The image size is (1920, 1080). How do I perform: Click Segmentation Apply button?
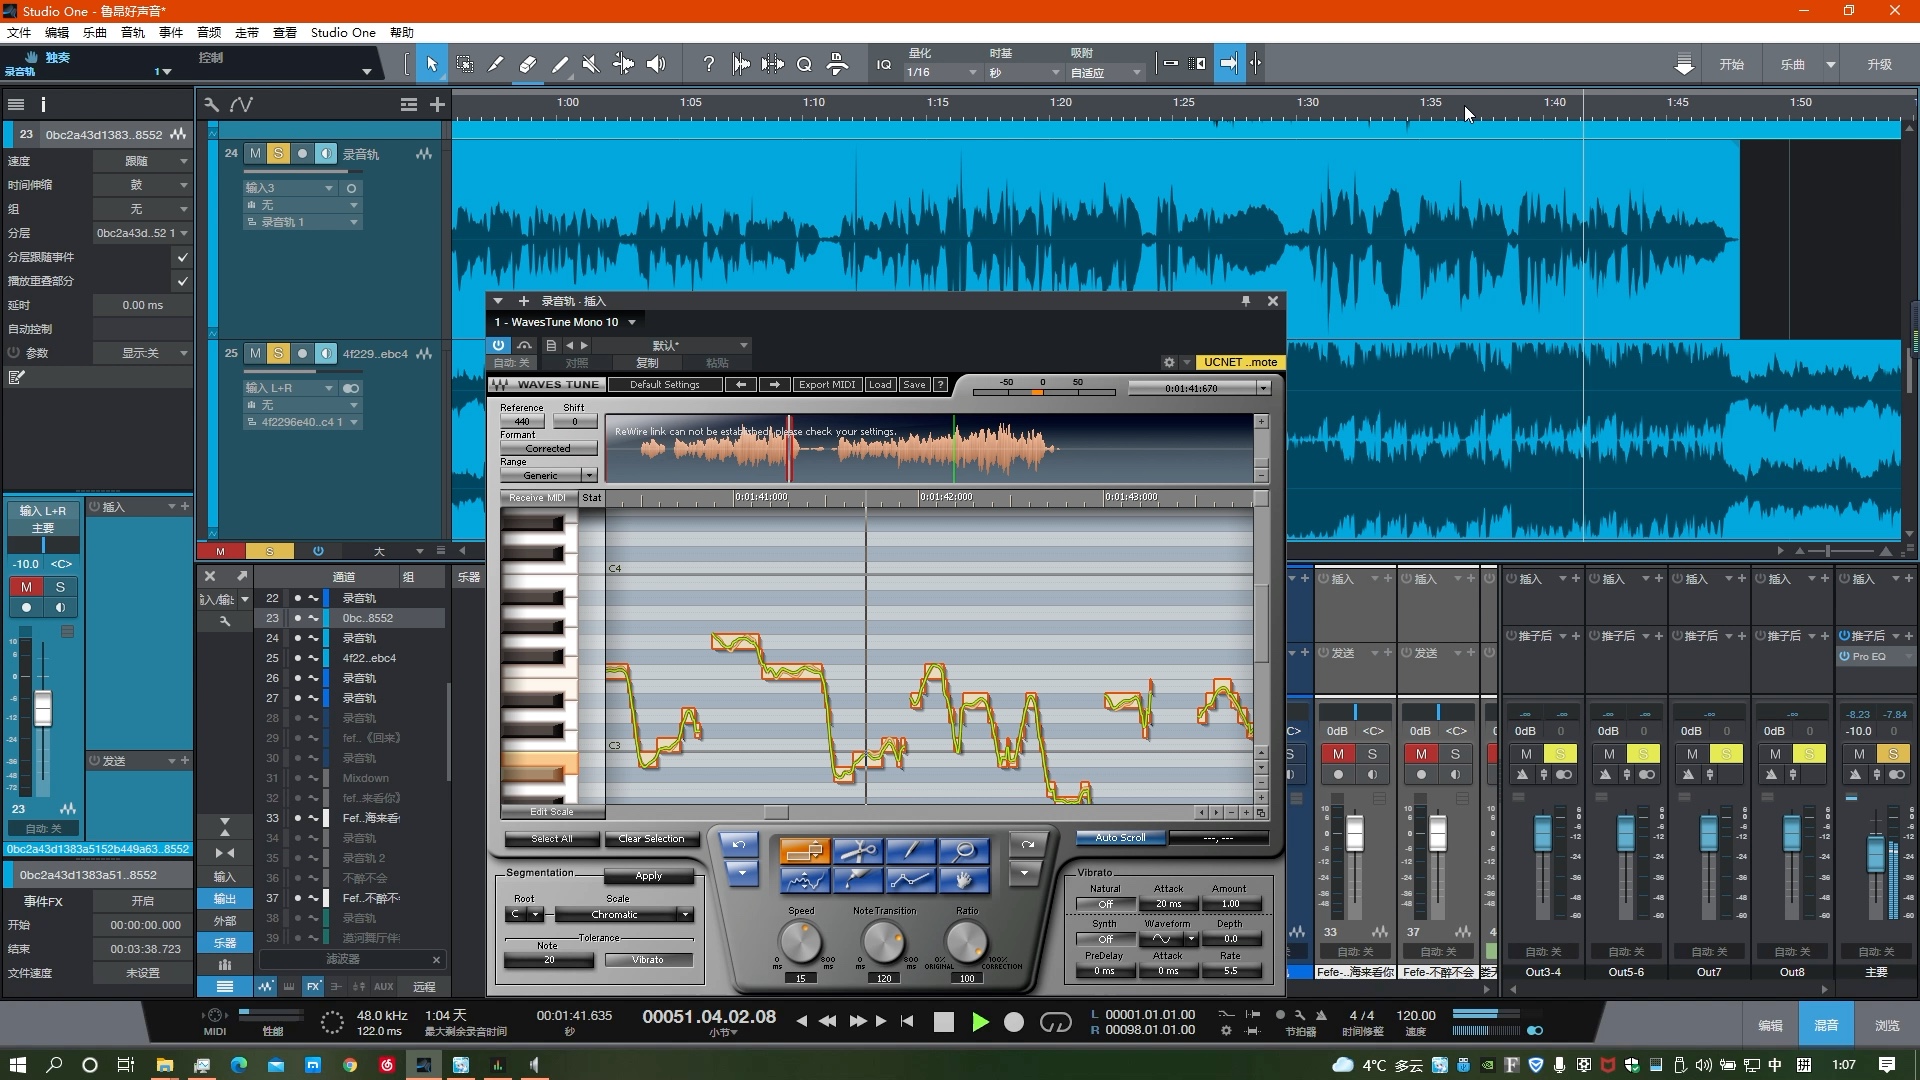649,876
